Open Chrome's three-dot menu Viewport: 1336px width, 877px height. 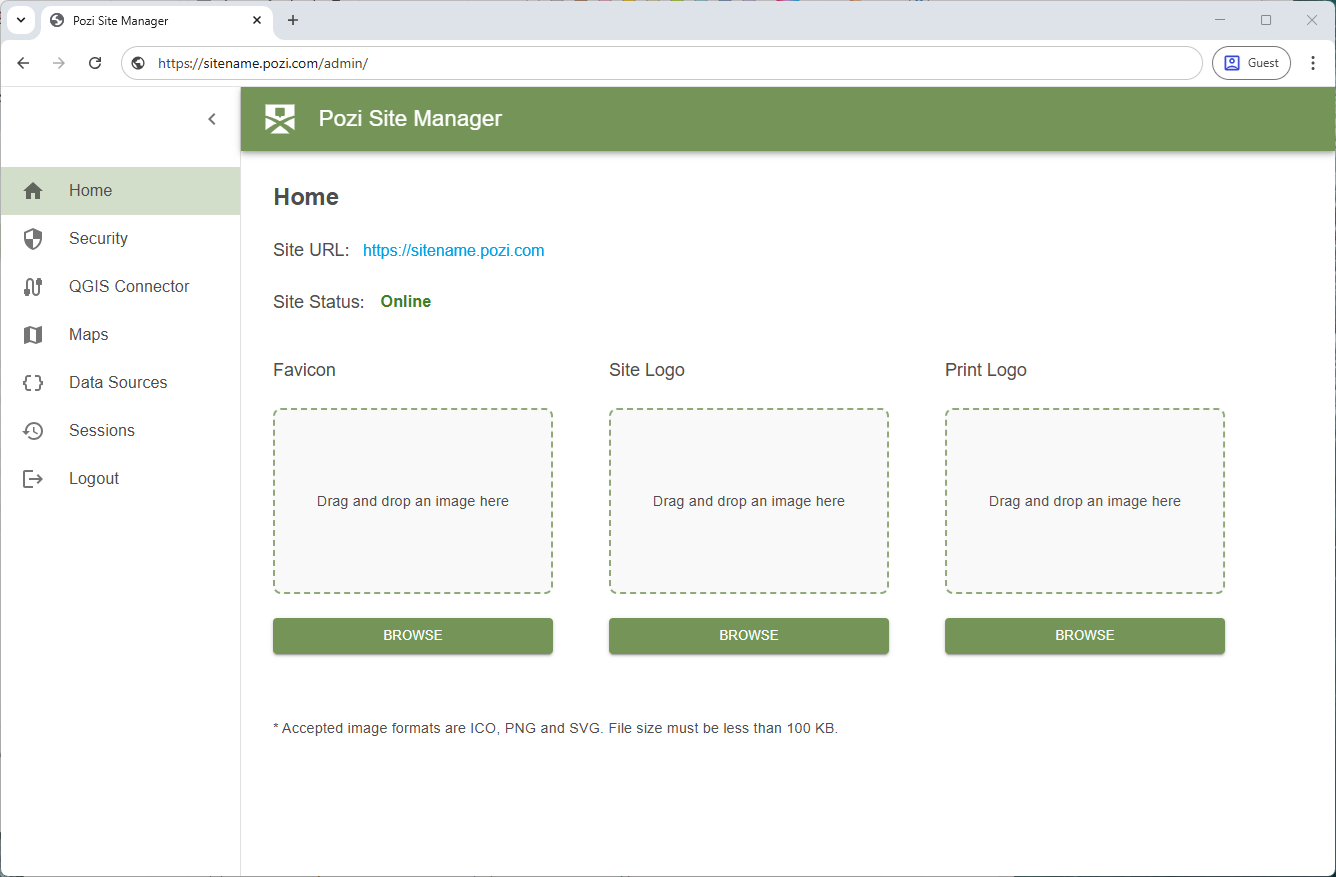tap(1313, 62)
